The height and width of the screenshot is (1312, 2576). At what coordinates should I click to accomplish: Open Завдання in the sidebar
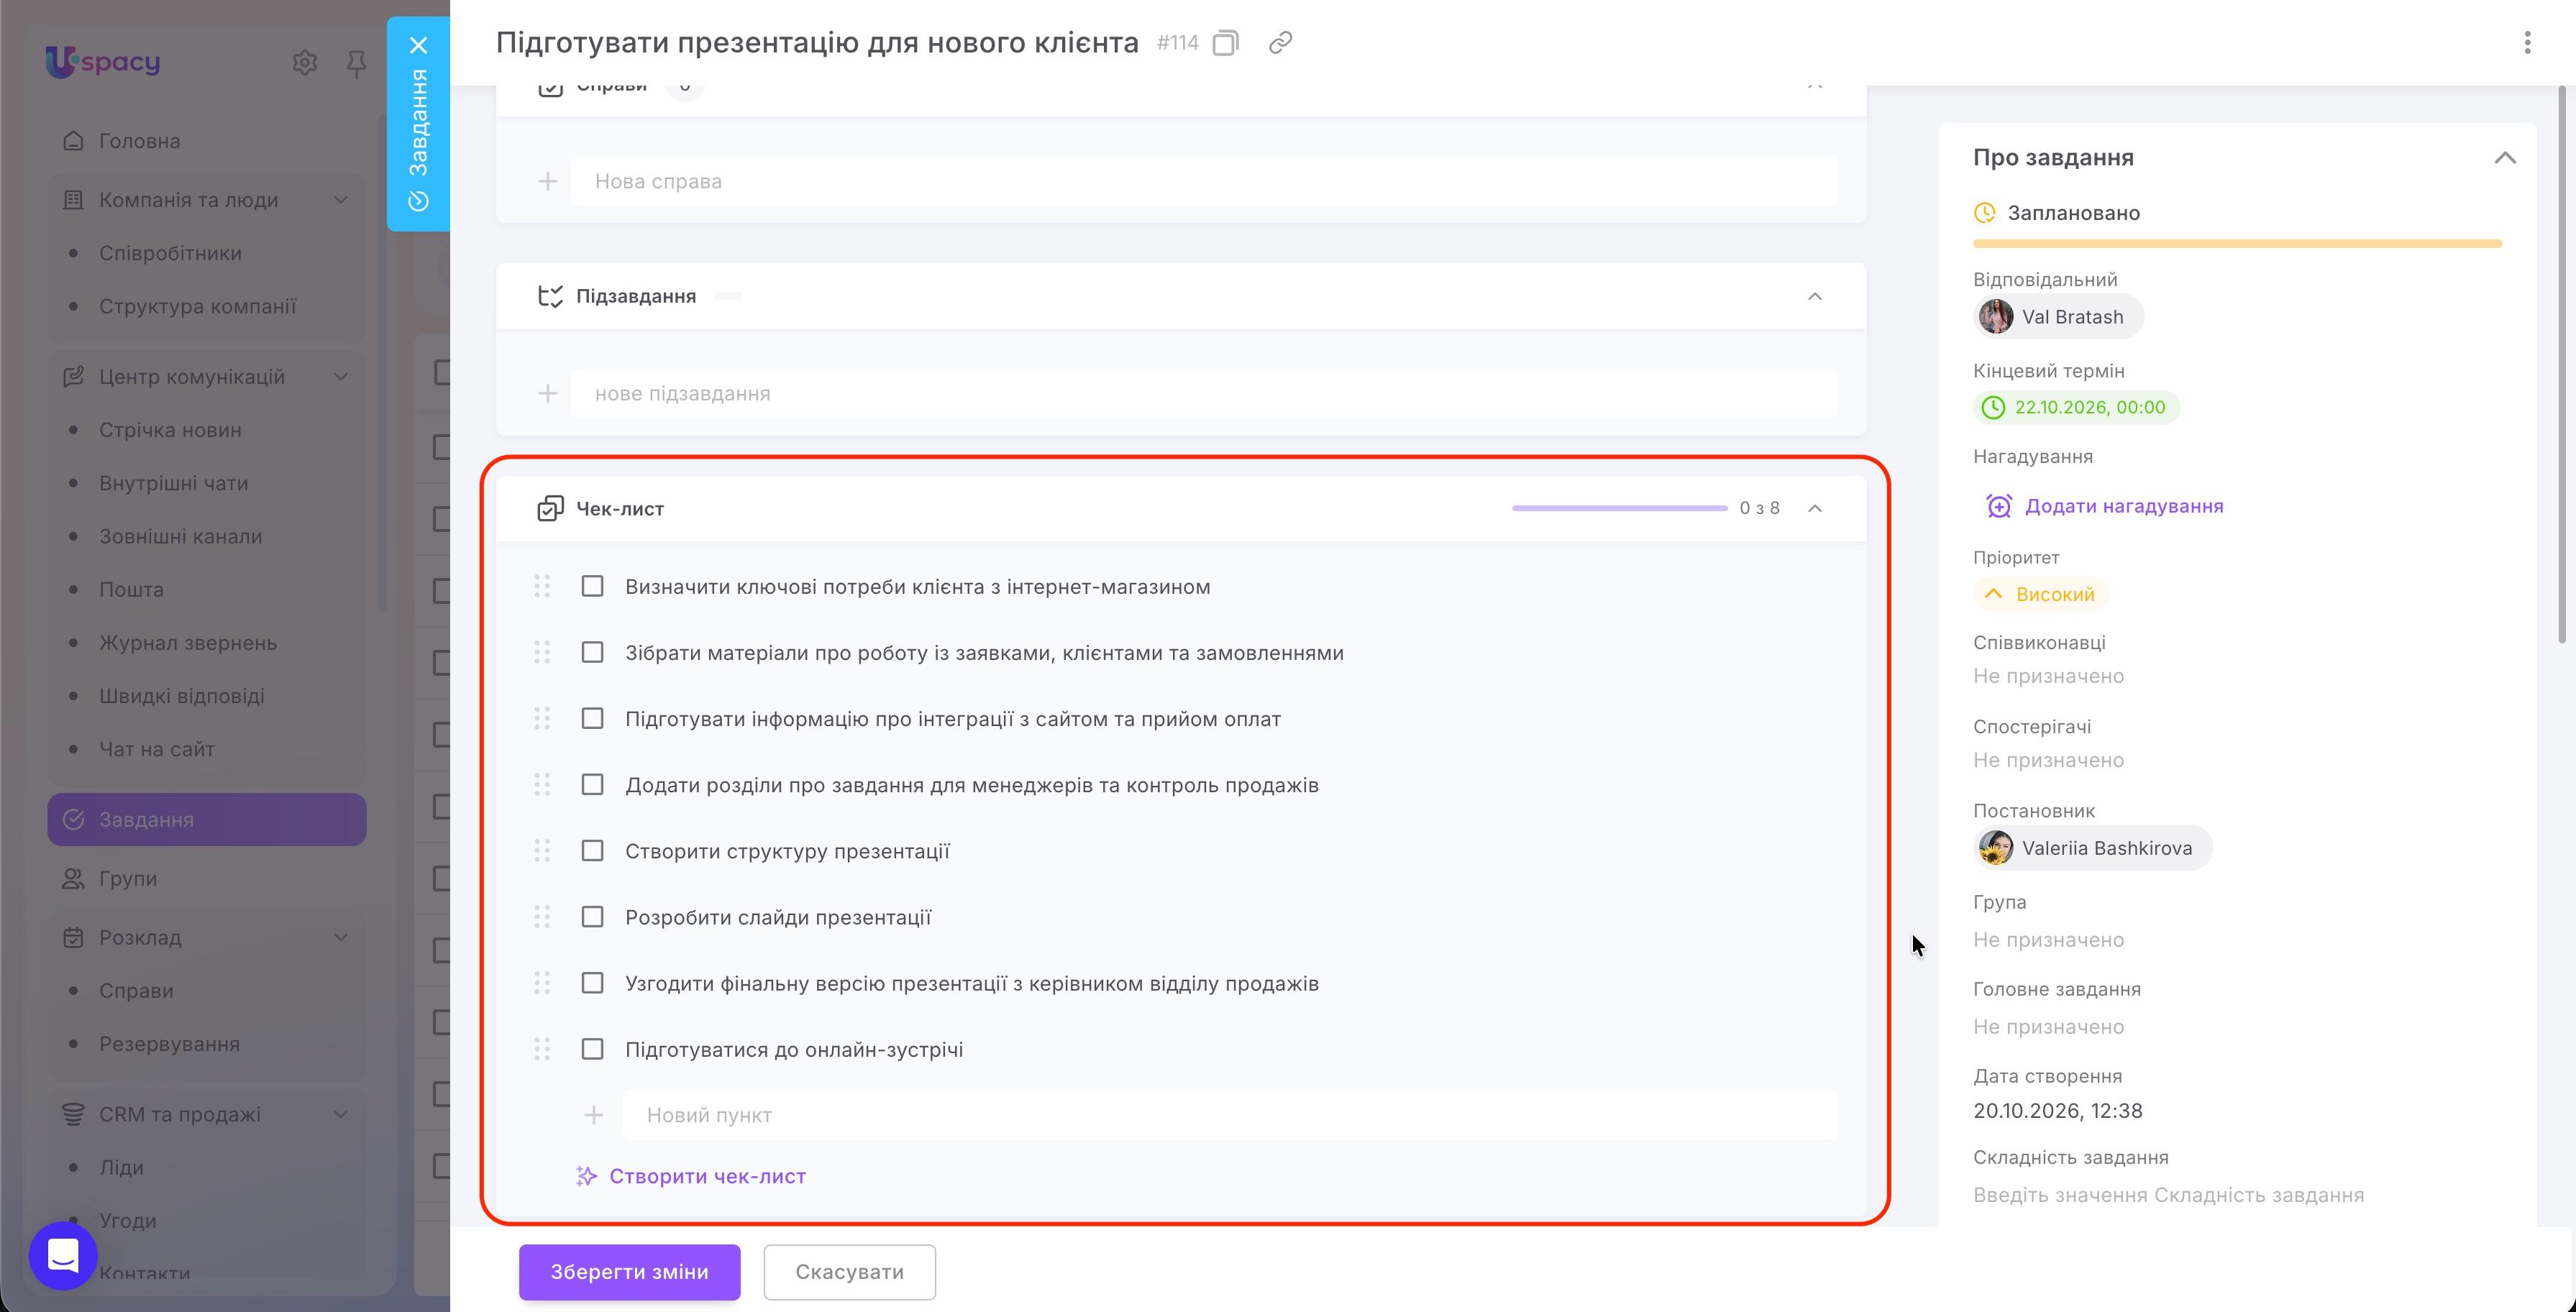(207, 820)
